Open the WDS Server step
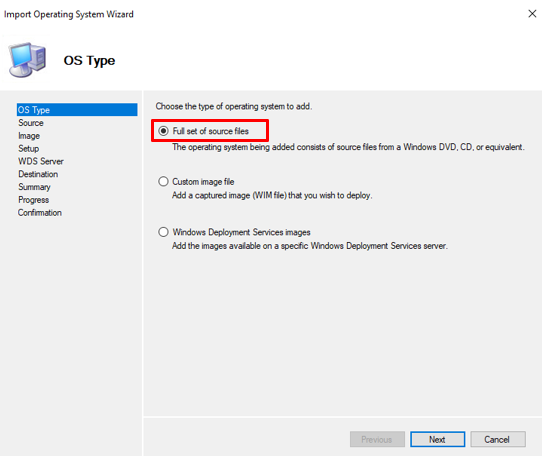This screenshot has height=456, width=542. (41, 161)
